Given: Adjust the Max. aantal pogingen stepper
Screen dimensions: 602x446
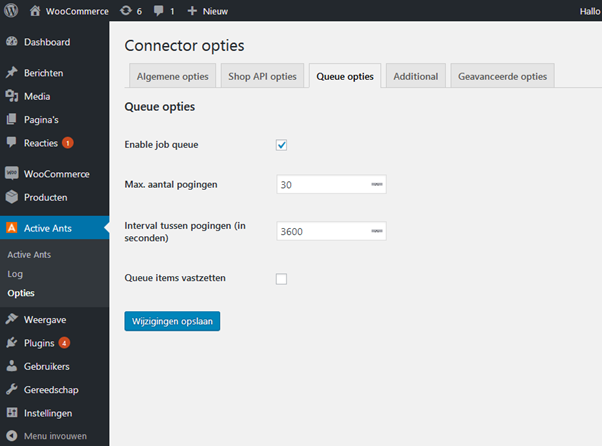Looking at the screenshot, I should 376,185.
